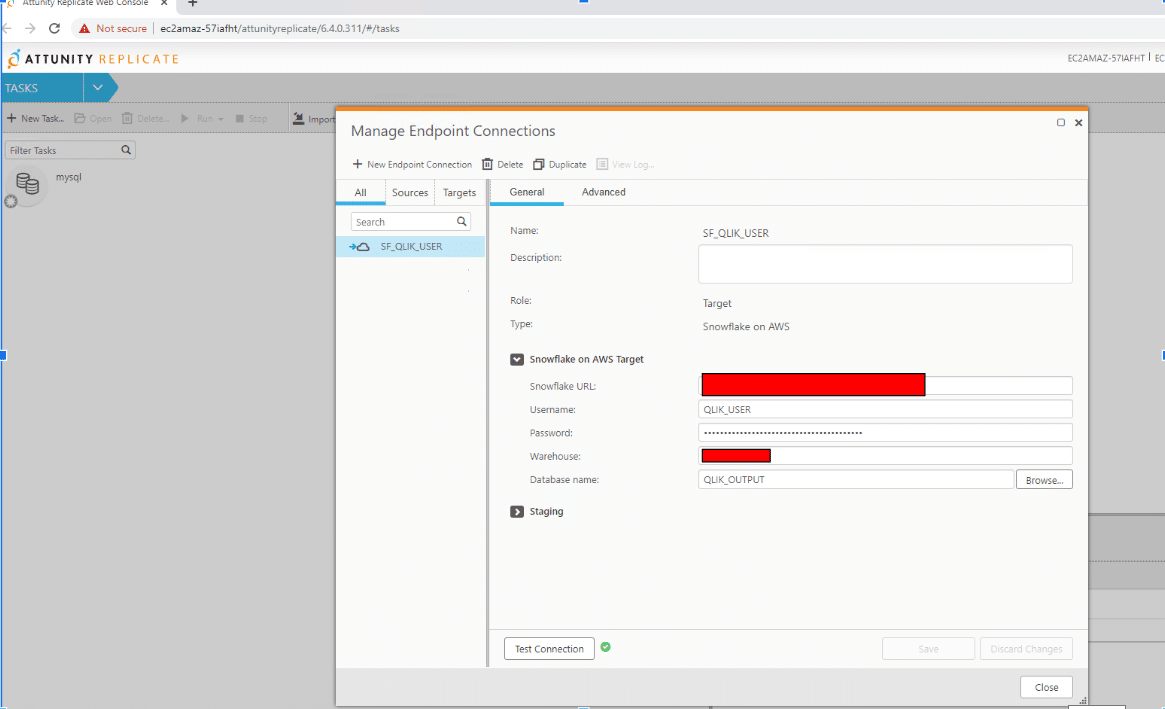
Task: Click New Task in tasks toolbar
Action: (x=35, y=118)
